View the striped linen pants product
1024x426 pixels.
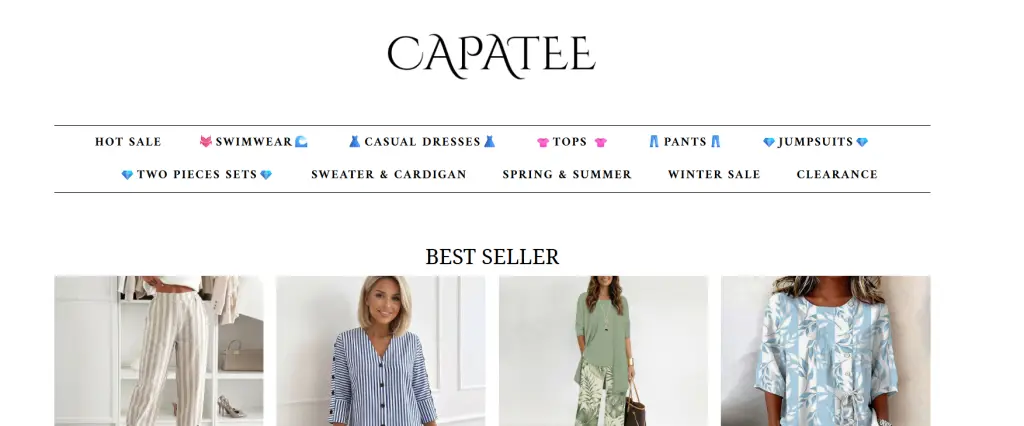pos(159,351)
